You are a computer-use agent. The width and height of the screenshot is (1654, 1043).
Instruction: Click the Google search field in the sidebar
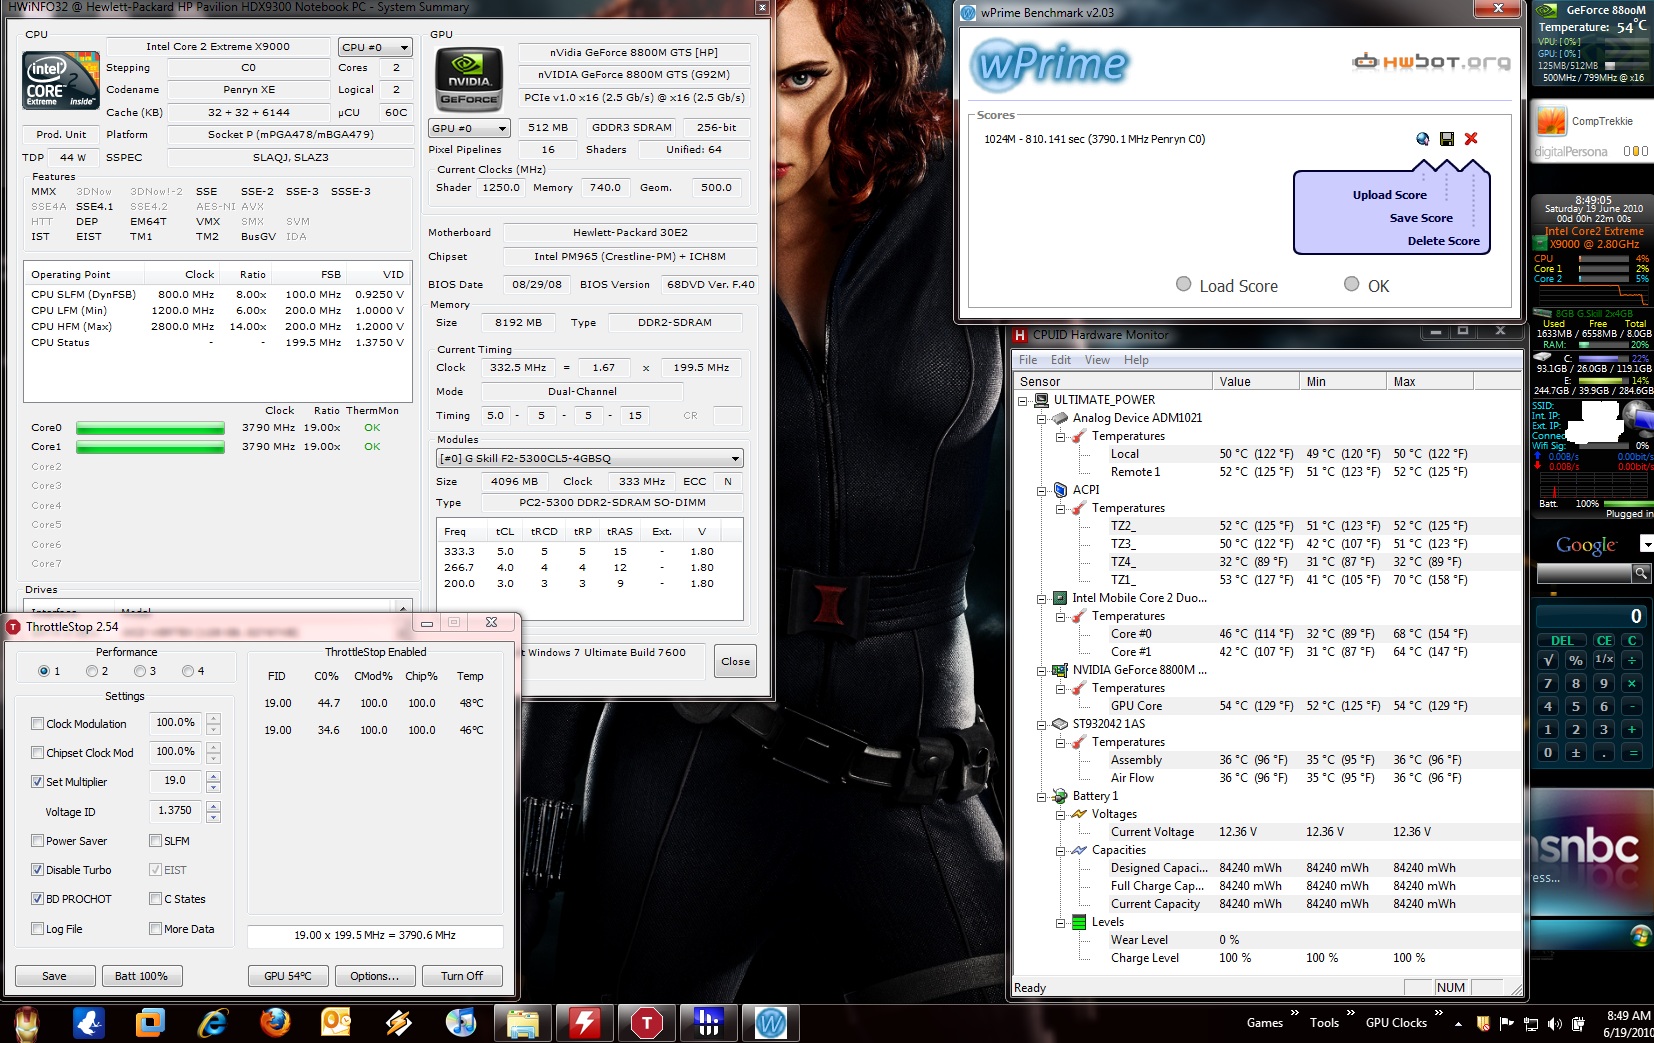click(1584, 573)
